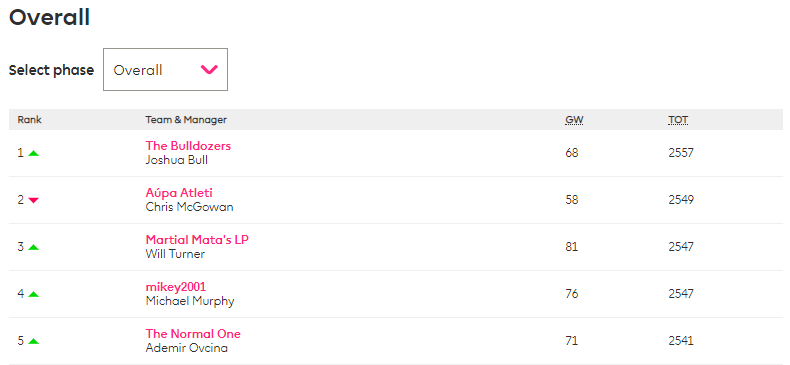
Task: Click manager name Joshua Bull
Action: [x=176, y=160]
